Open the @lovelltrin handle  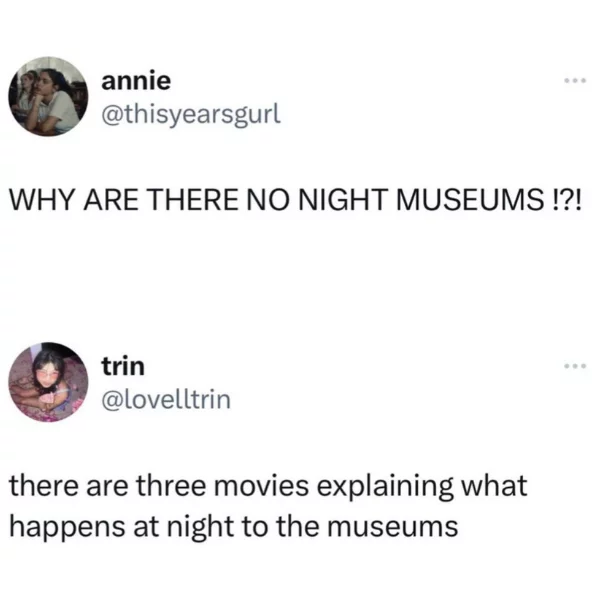[x=166, y=399]
